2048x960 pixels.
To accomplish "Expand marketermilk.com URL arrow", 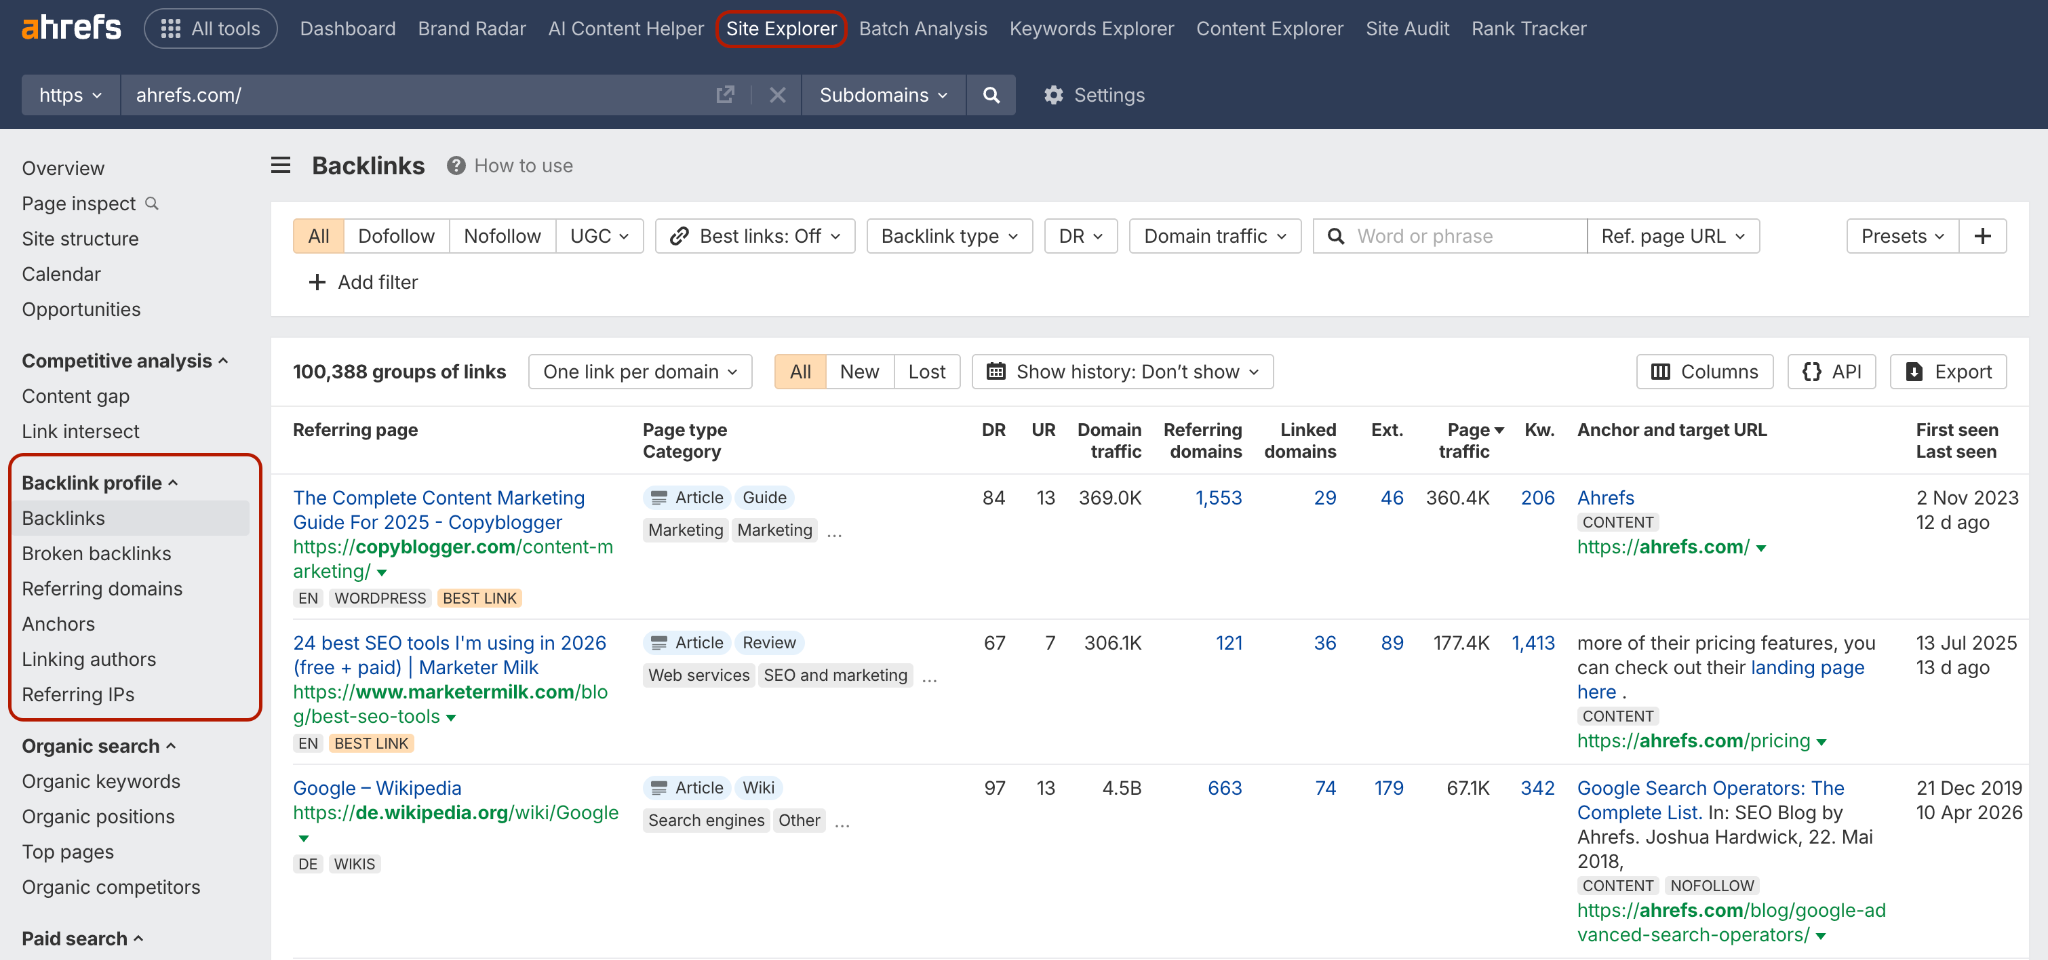I will pyautogui.click(x=451, y=718).
